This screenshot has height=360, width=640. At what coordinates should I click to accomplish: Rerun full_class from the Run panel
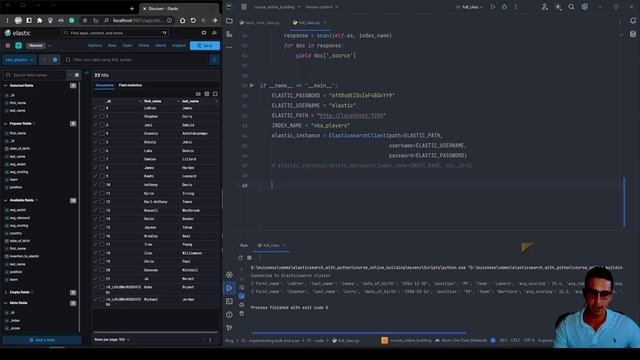point(240,258)
